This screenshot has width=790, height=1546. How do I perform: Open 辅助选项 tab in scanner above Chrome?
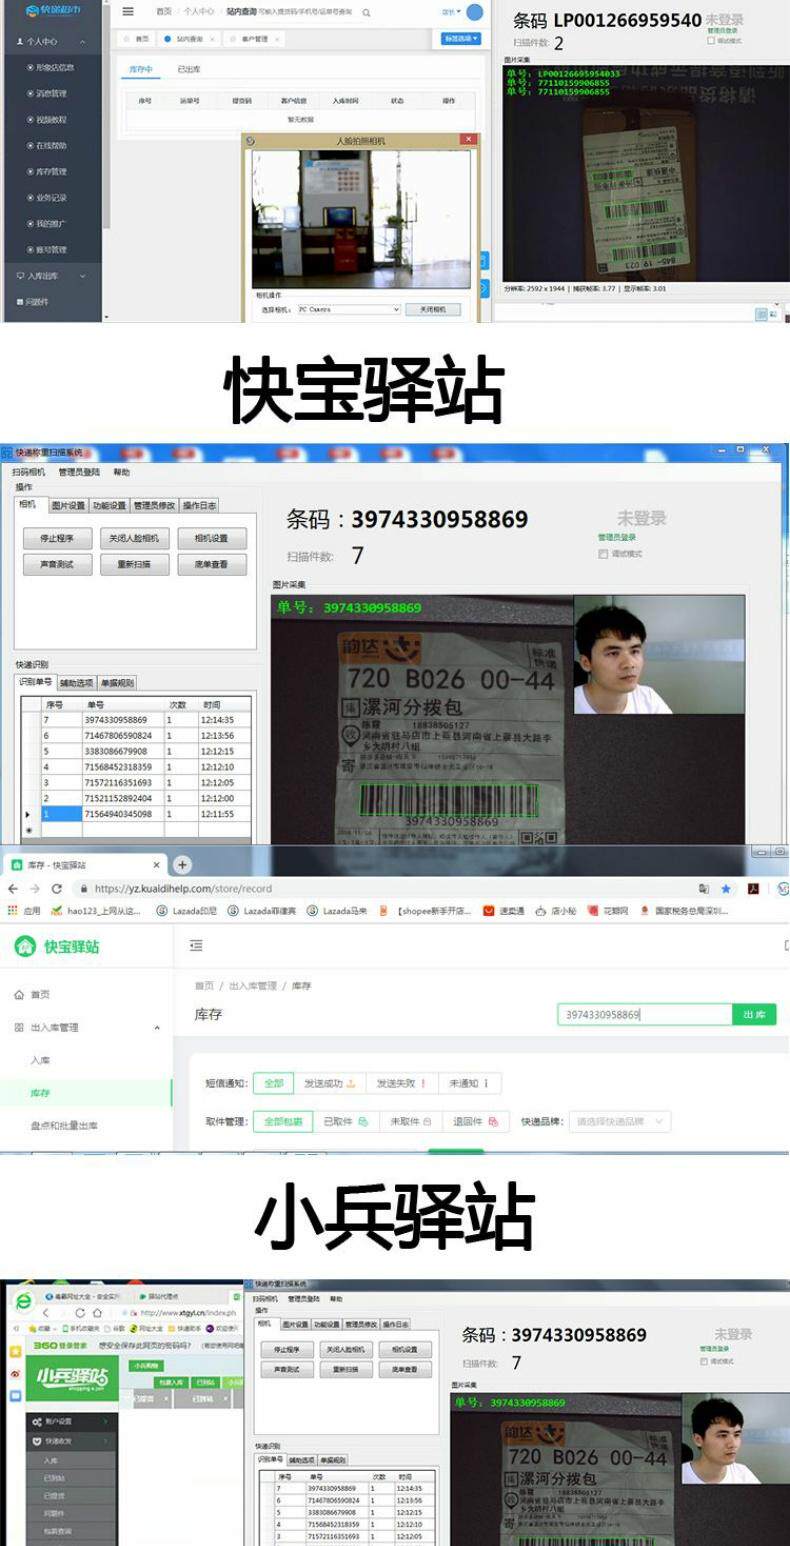tap(76, 682)
